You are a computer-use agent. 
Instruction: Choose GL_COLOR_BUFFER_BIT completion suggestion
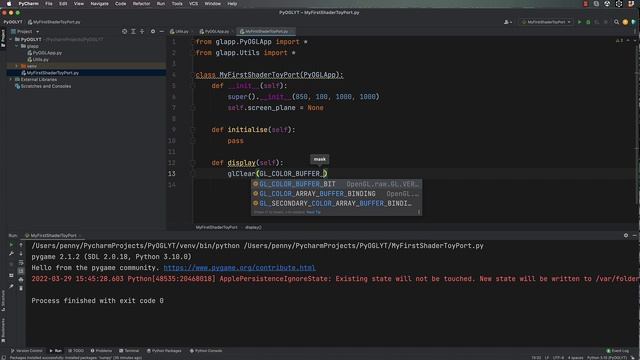(336, 184)
